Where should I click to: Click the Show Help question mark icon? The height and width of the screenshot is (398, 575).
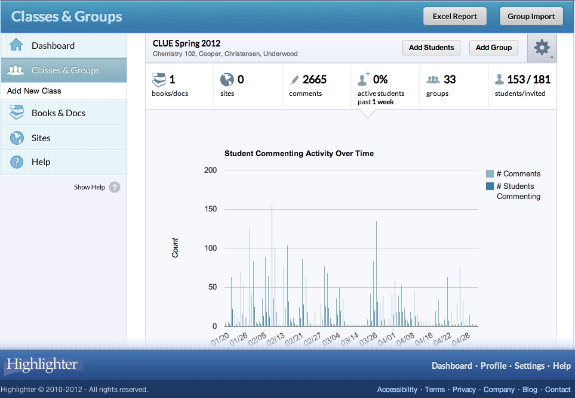coord(114,187)
